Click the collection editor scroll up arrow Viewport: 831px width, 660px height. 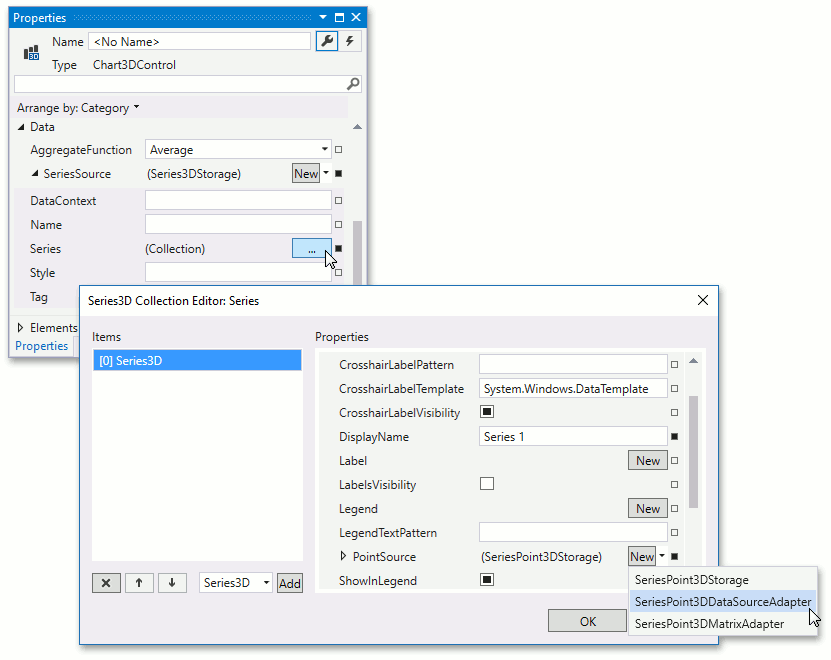click(x=693, y=361)
